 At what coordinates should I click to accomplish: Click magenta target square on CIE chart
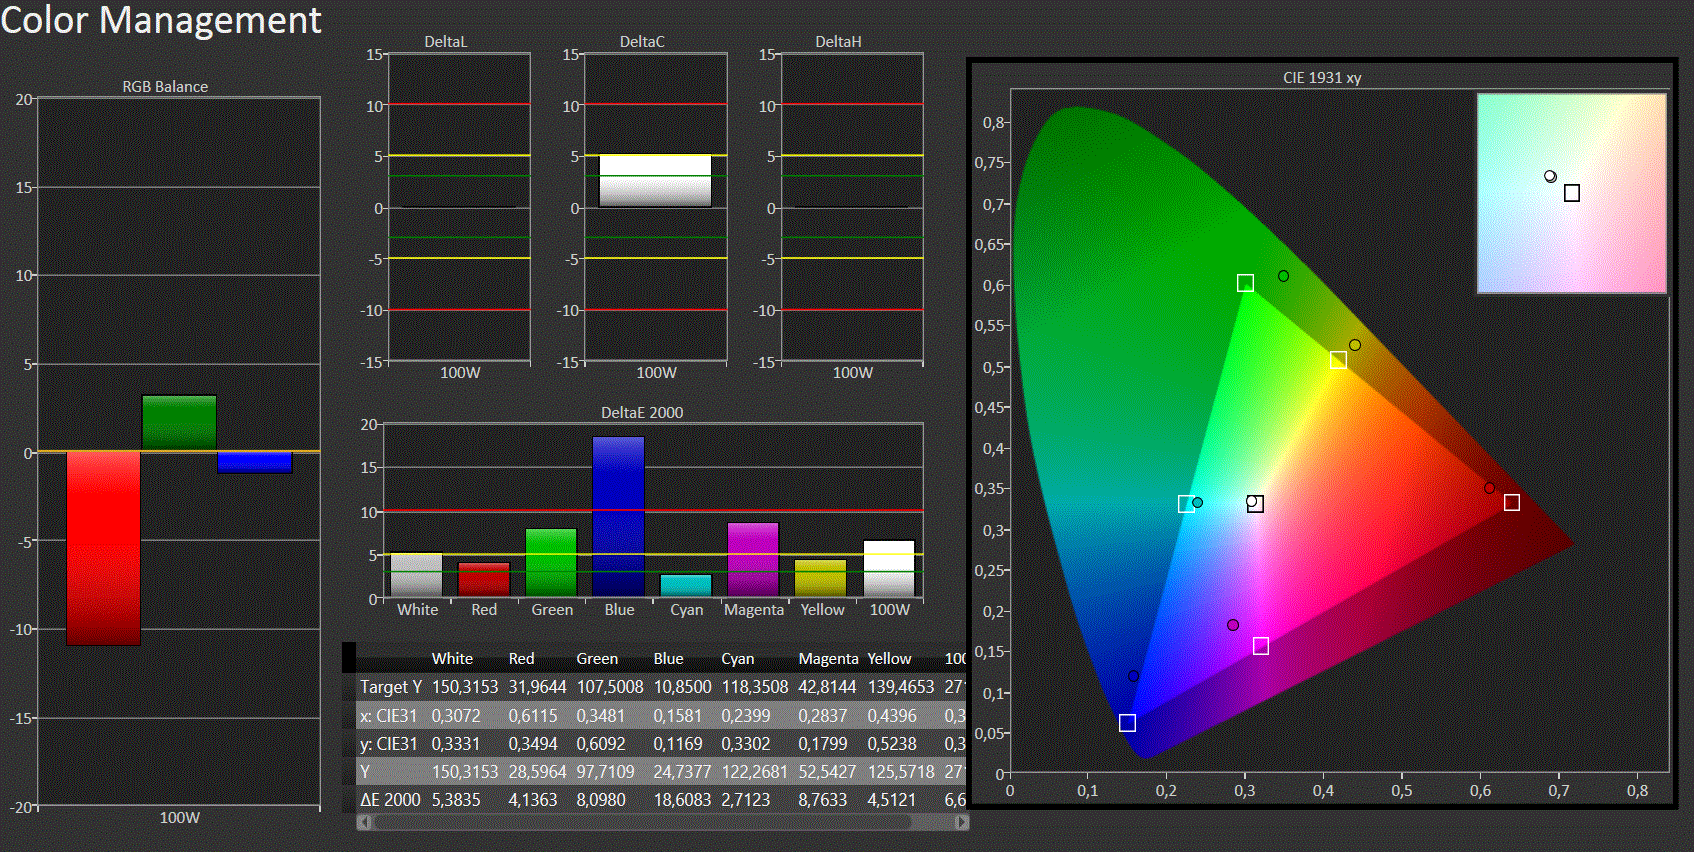point(1261,646)
